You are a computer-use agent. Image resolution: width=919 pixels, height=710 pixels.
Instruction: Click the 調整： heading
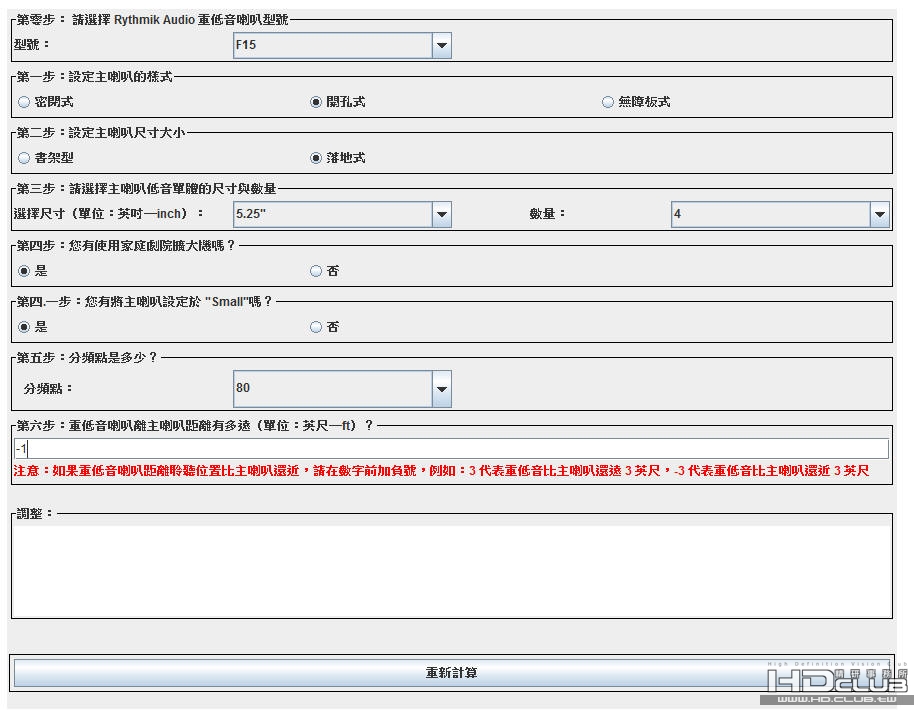click(35, 514)
